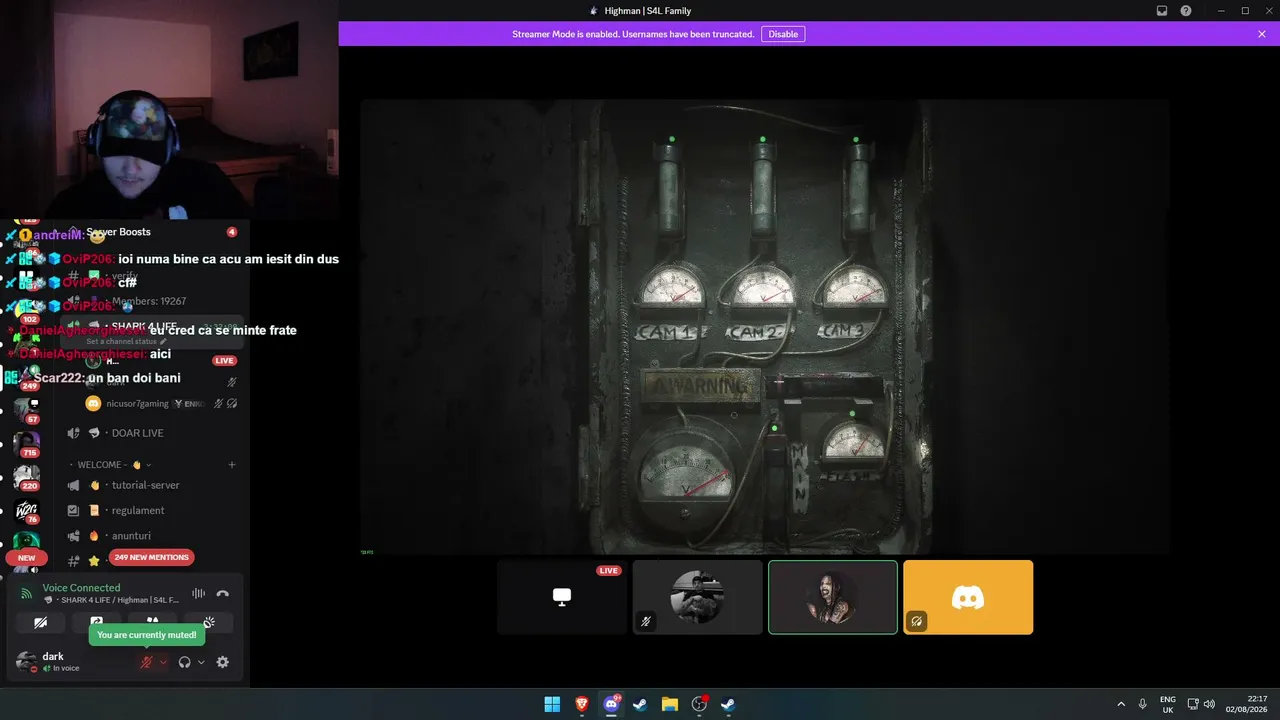Viewport: 1280px width, 720px height.
Task: Open microphone input options dropdown
Action: coord(163,662)
